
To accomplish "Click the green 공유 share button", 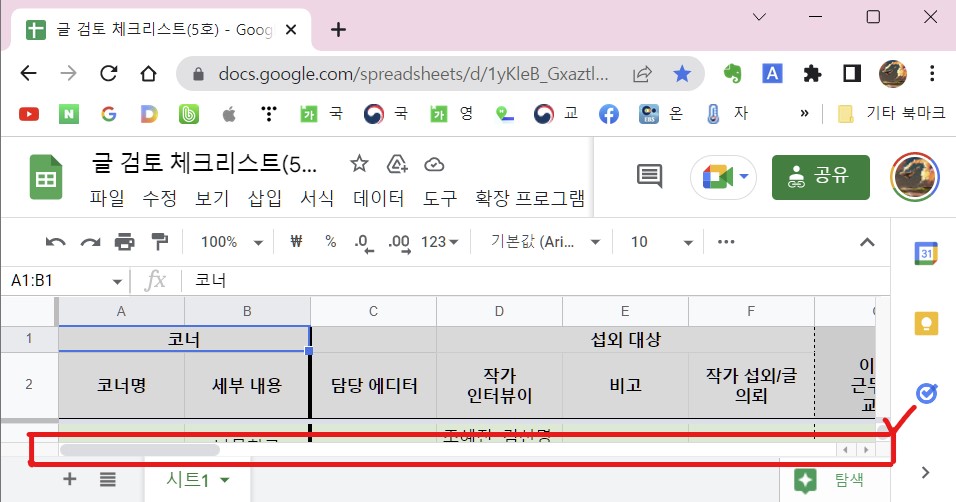I will coord(821,177).
